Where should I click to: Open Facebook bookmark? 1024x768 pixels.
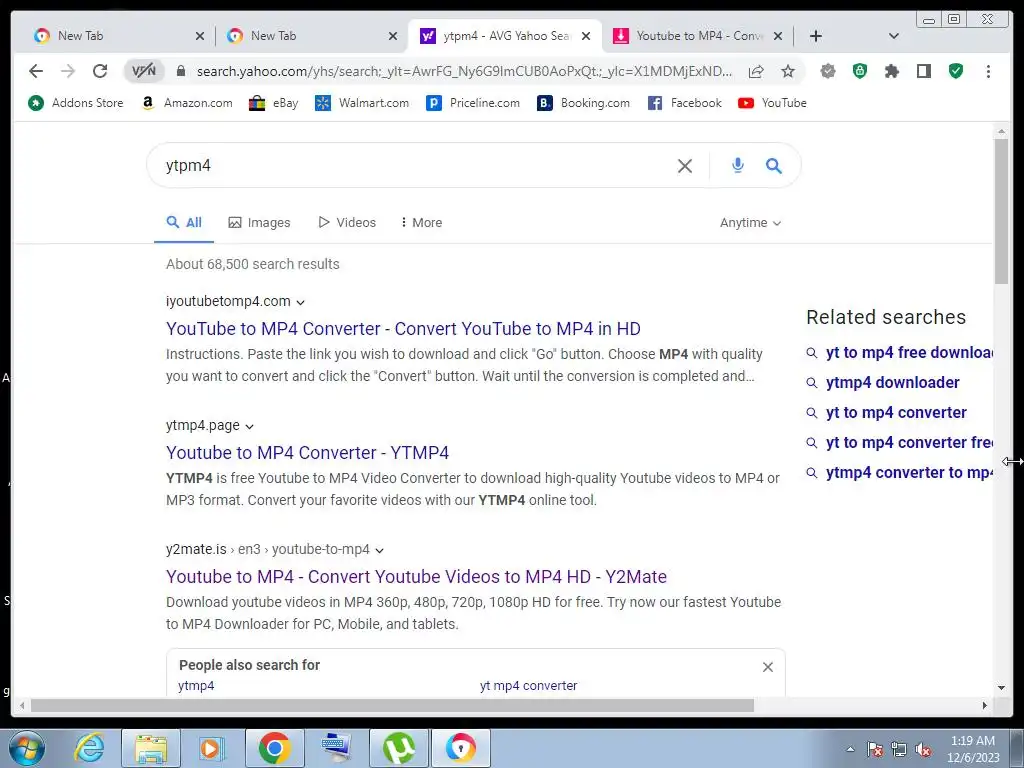[x=685, y=103]
